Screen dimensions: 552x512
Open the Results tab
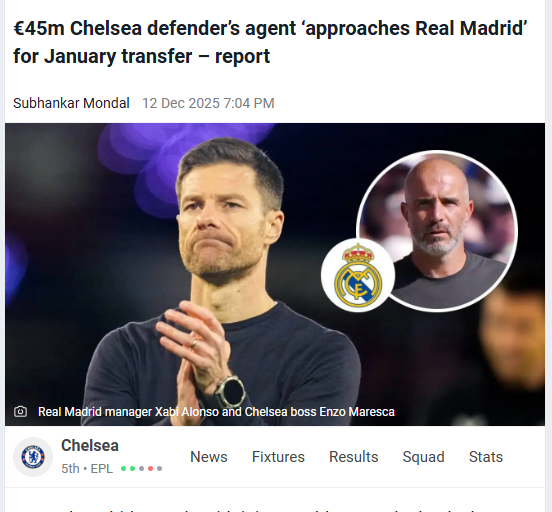tap(353, 457)
